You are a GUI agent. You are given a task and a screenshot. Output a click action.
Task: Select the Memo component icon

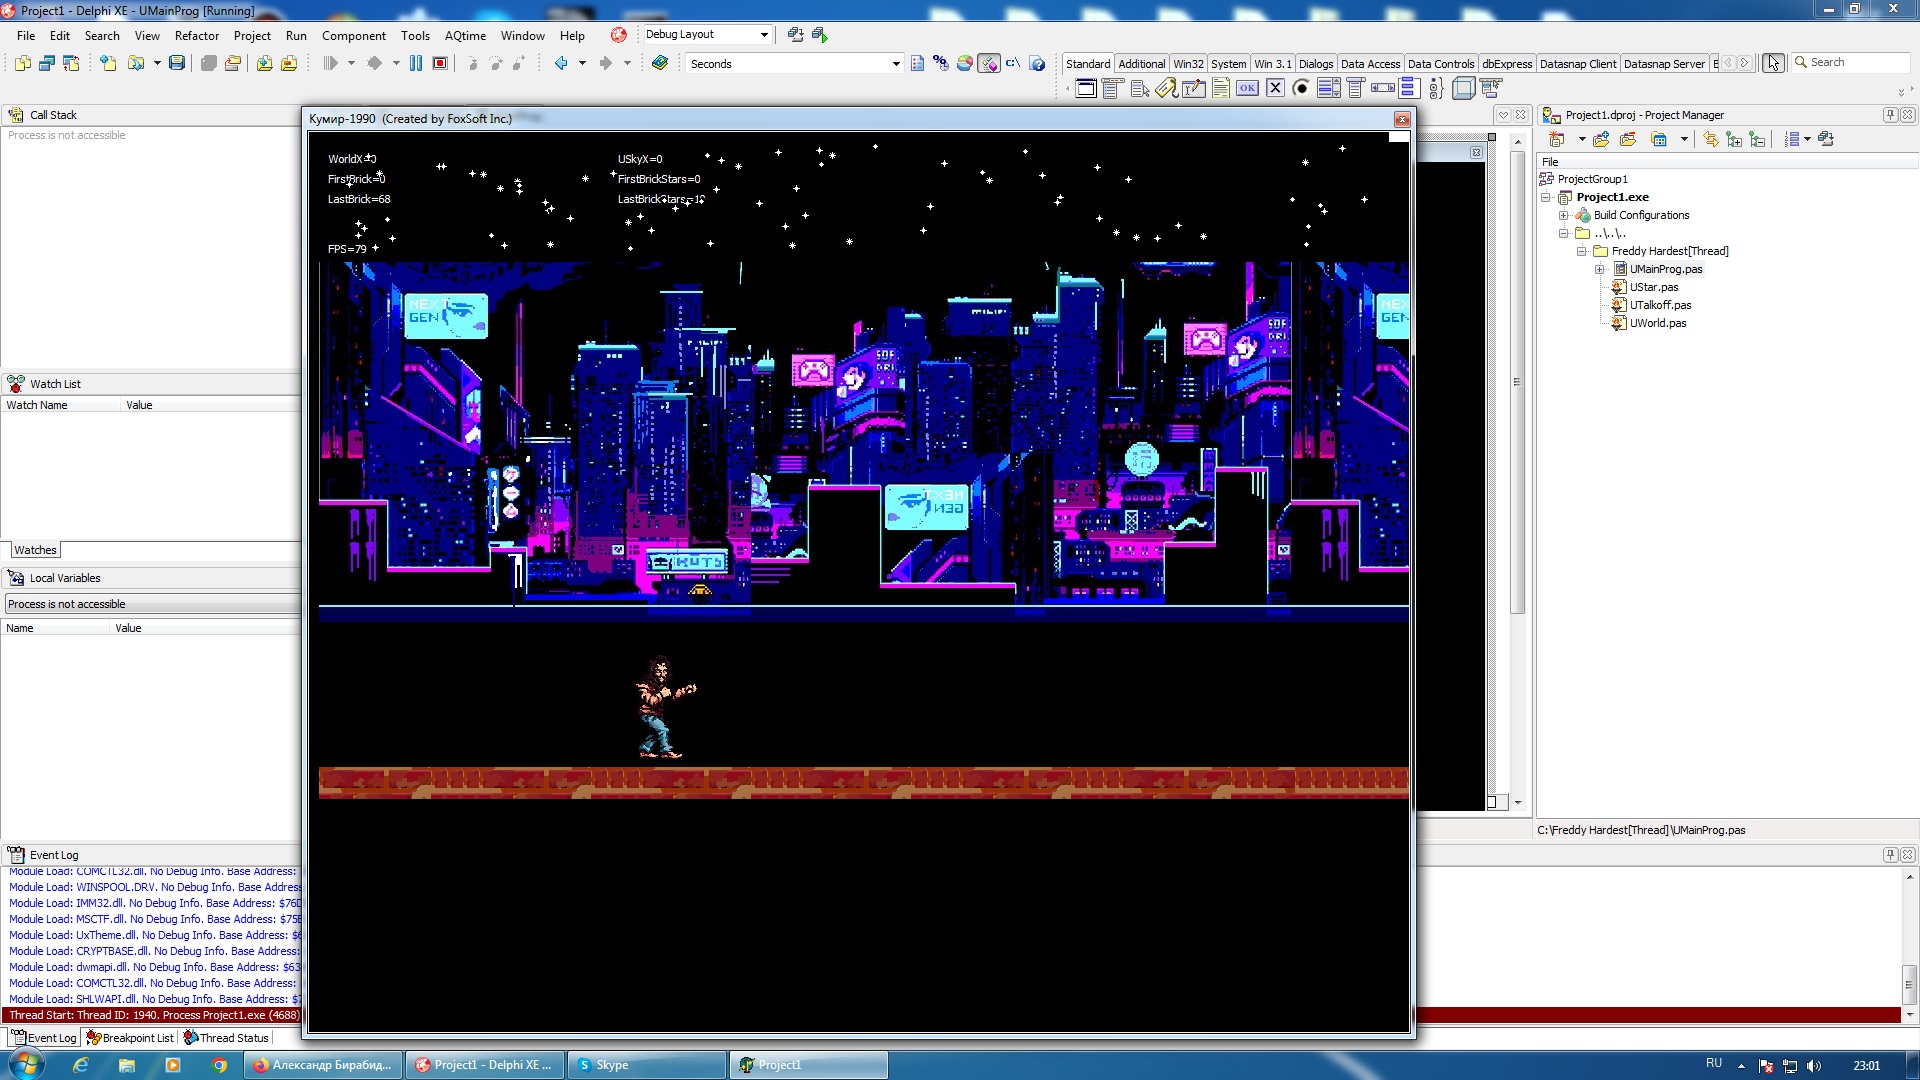[1221, 89]
